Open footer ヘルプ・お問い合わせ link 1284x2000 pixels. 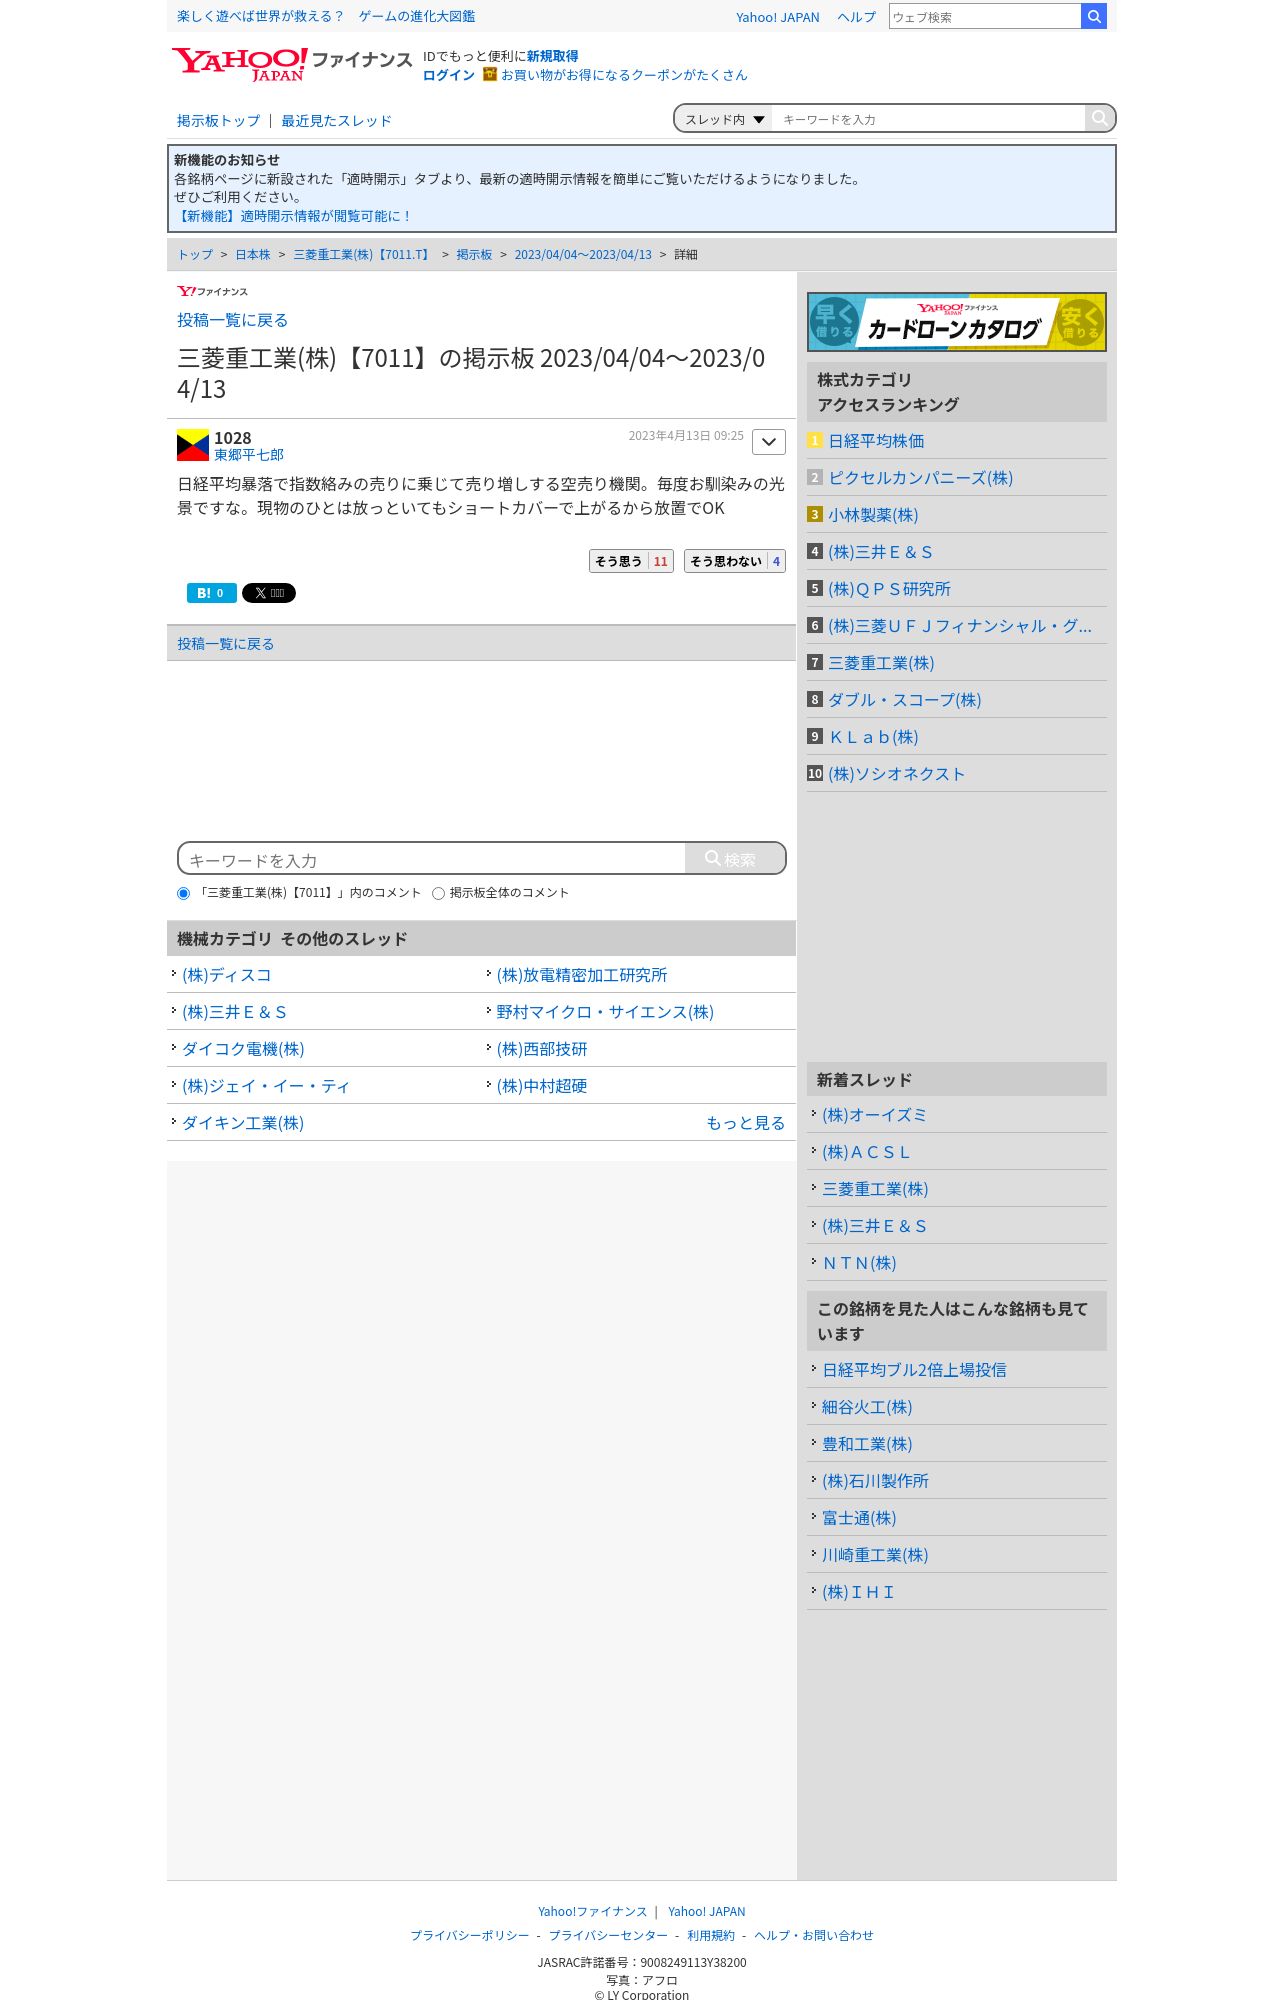click(813, 1935)
